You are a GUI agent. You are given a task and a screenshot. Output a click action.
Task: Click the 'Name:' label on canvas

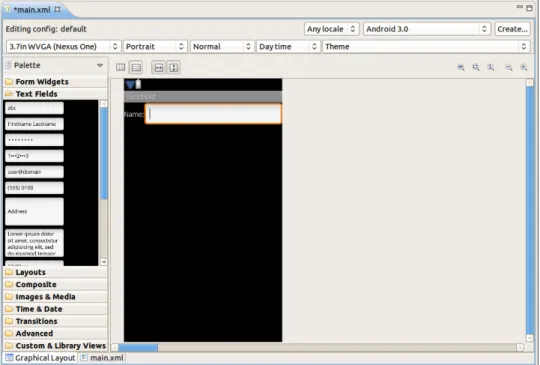pos(134,114)
